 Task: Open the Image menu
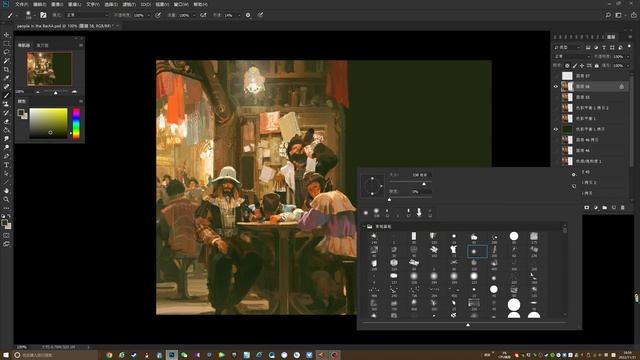pos(57,4)
